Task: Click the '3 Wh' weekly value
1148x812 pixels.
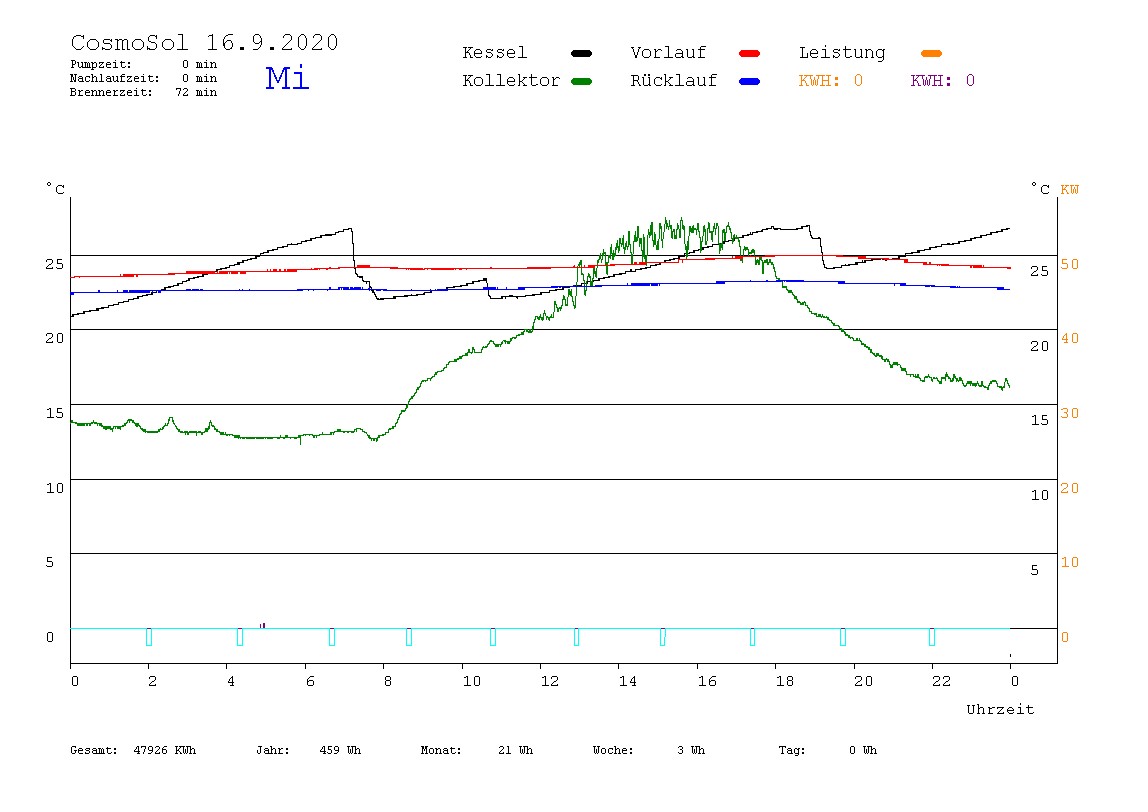Action: click(691, 750)
